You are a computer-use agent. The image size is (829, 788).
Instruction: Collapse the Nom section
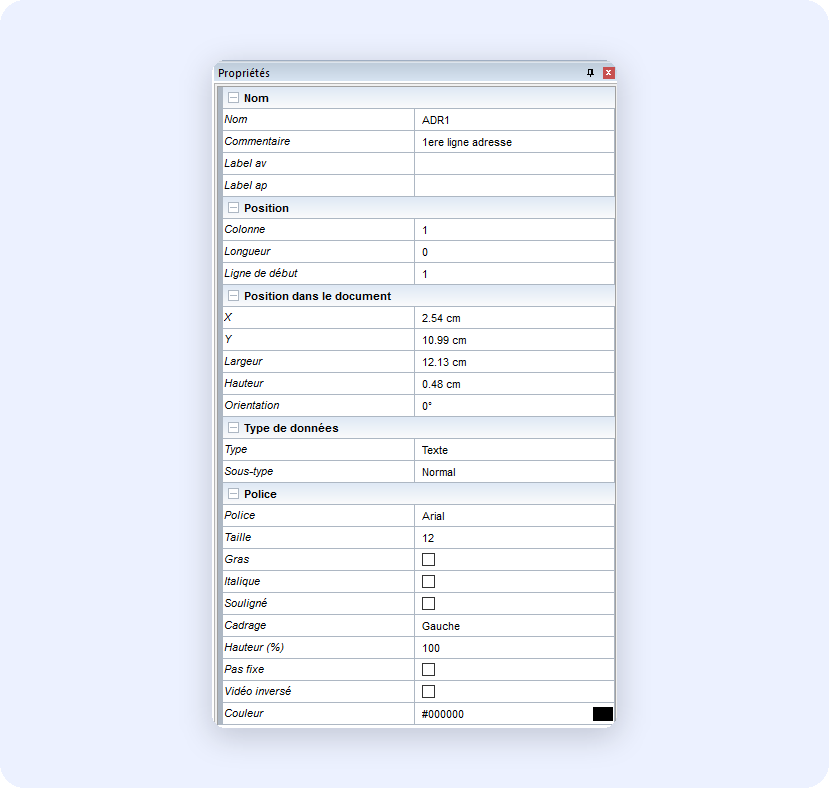coord(233,98)
